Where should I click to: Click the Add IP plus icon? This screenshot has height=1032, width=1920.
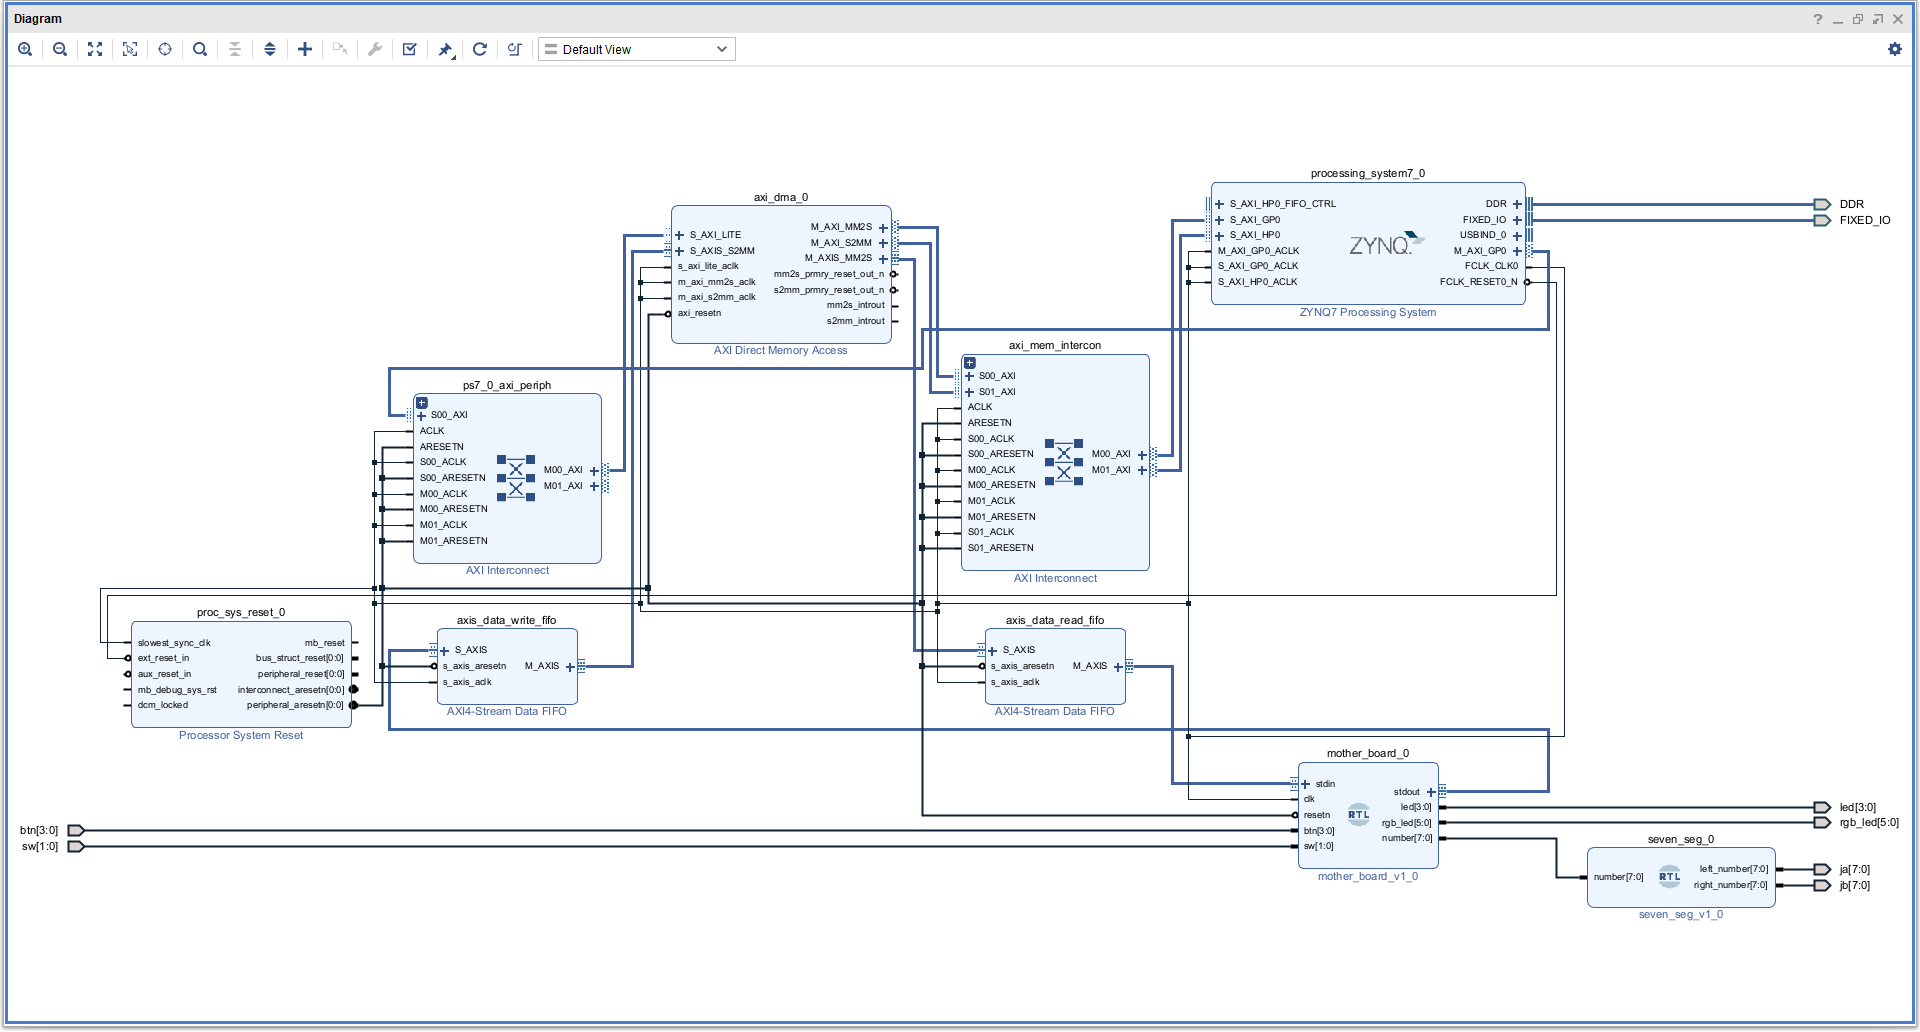305,49
